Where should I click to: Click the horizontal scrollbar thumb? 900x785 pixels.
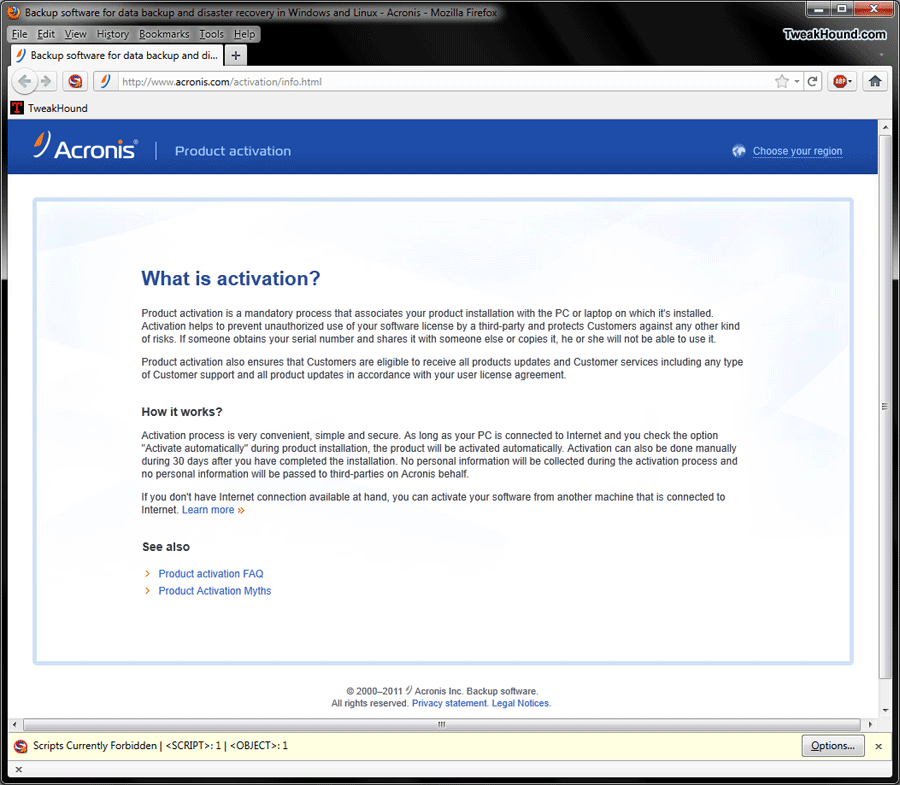point(441,724)
